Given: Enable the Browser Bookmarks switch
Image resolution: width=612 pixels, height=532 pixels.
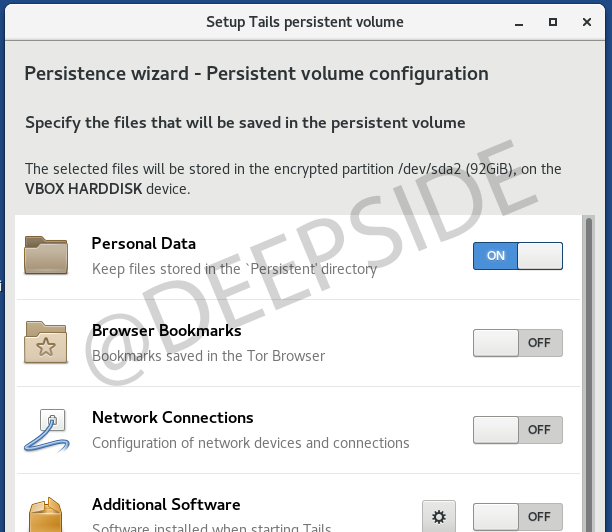Looking at the screenshot, I should point(517,343).
